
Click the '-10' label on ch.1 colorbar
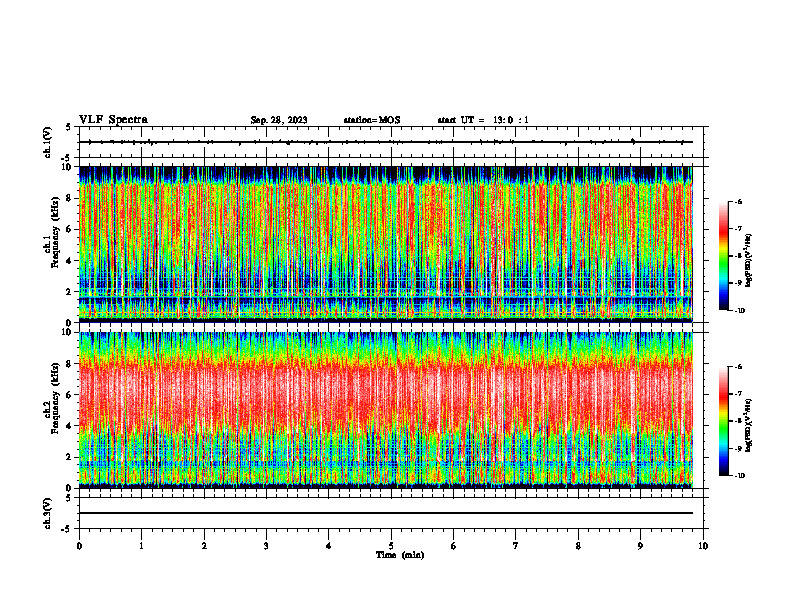coord(740,311)
